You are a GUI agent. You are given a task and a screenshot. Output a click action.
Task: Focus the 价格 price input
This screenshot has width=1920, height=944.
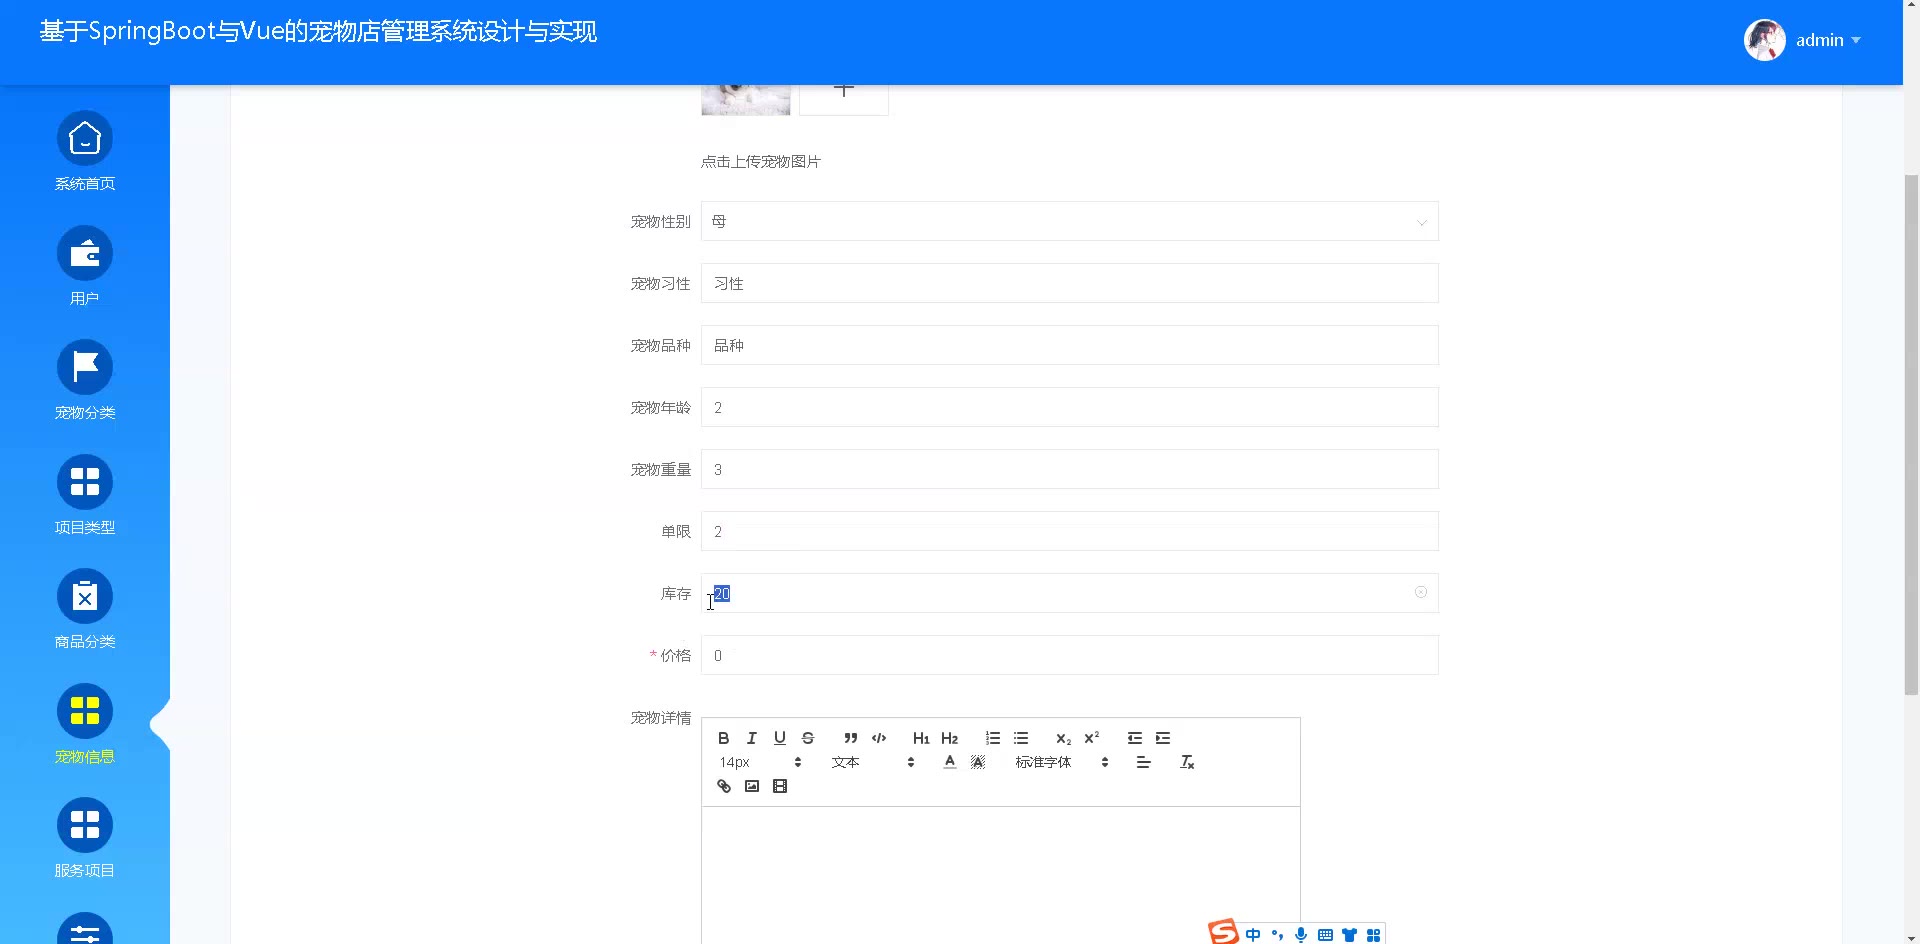tap(1070, 655)
